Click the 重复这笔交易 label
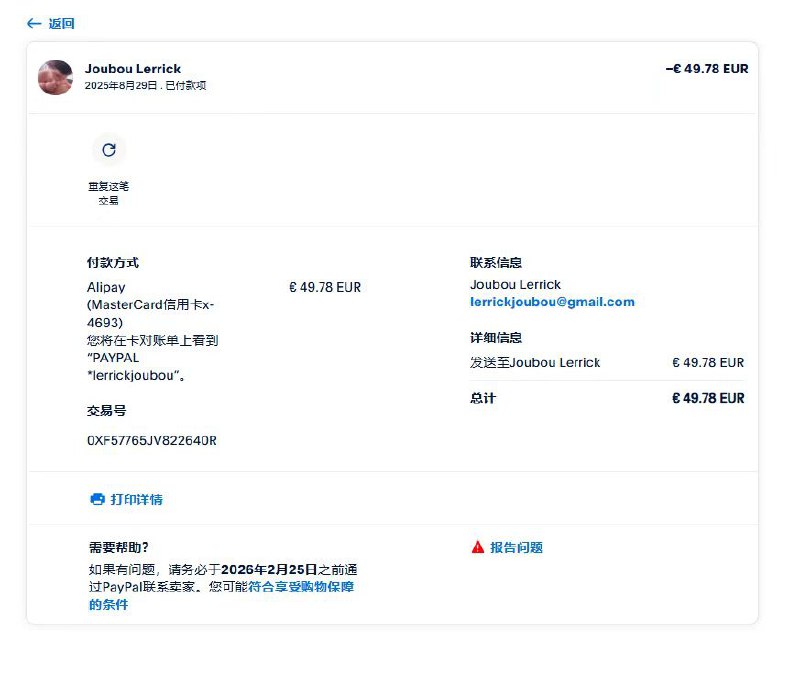Viewport: 800px width, 674px height. (109, 193)
